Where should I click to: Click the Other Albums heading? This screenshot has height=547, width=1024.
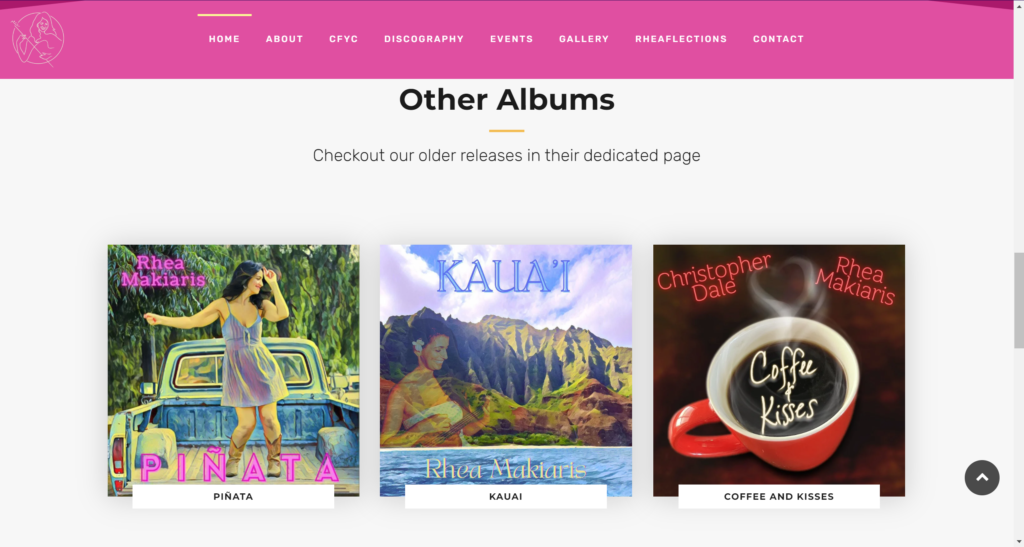coord(507,100)
